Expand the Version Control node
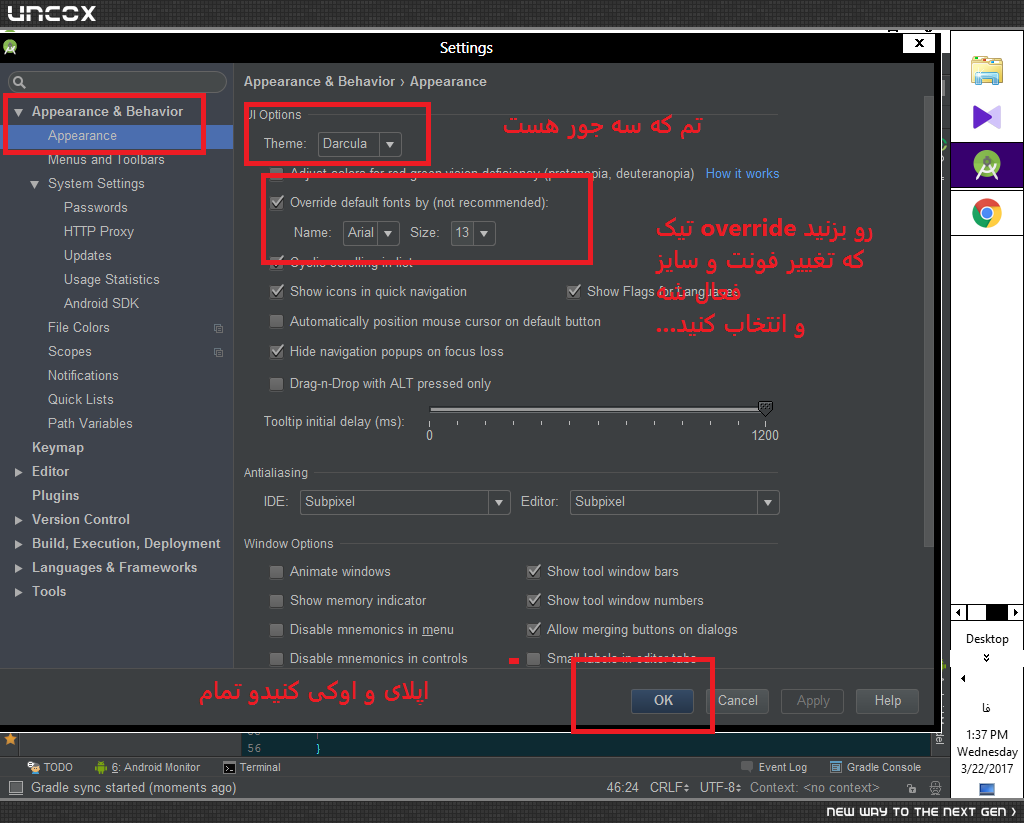 [x=18, y=521]
